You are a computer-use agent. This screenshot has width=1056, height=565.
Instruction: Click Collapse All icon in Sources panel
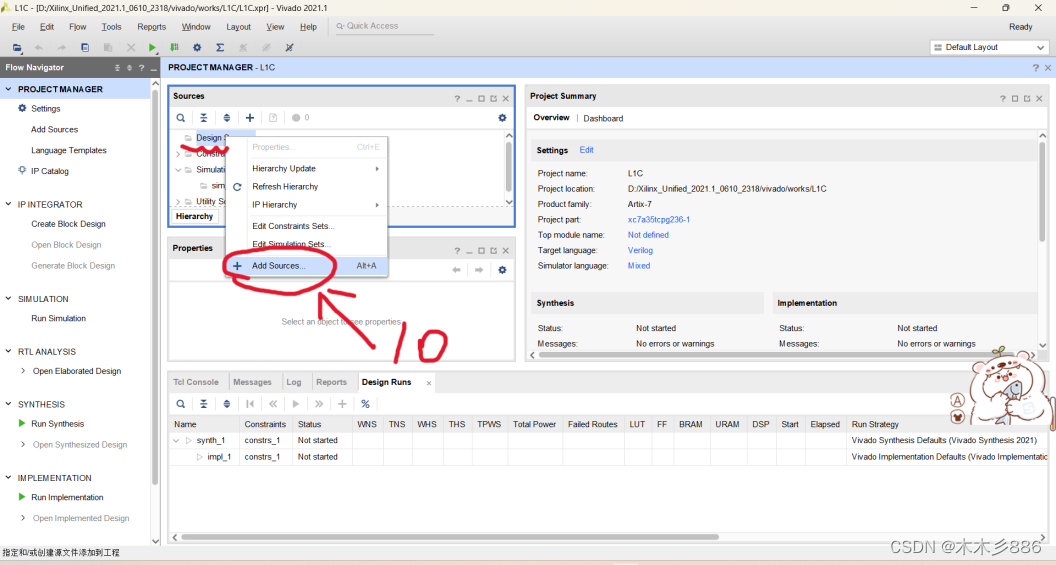(x=203, y=118)
